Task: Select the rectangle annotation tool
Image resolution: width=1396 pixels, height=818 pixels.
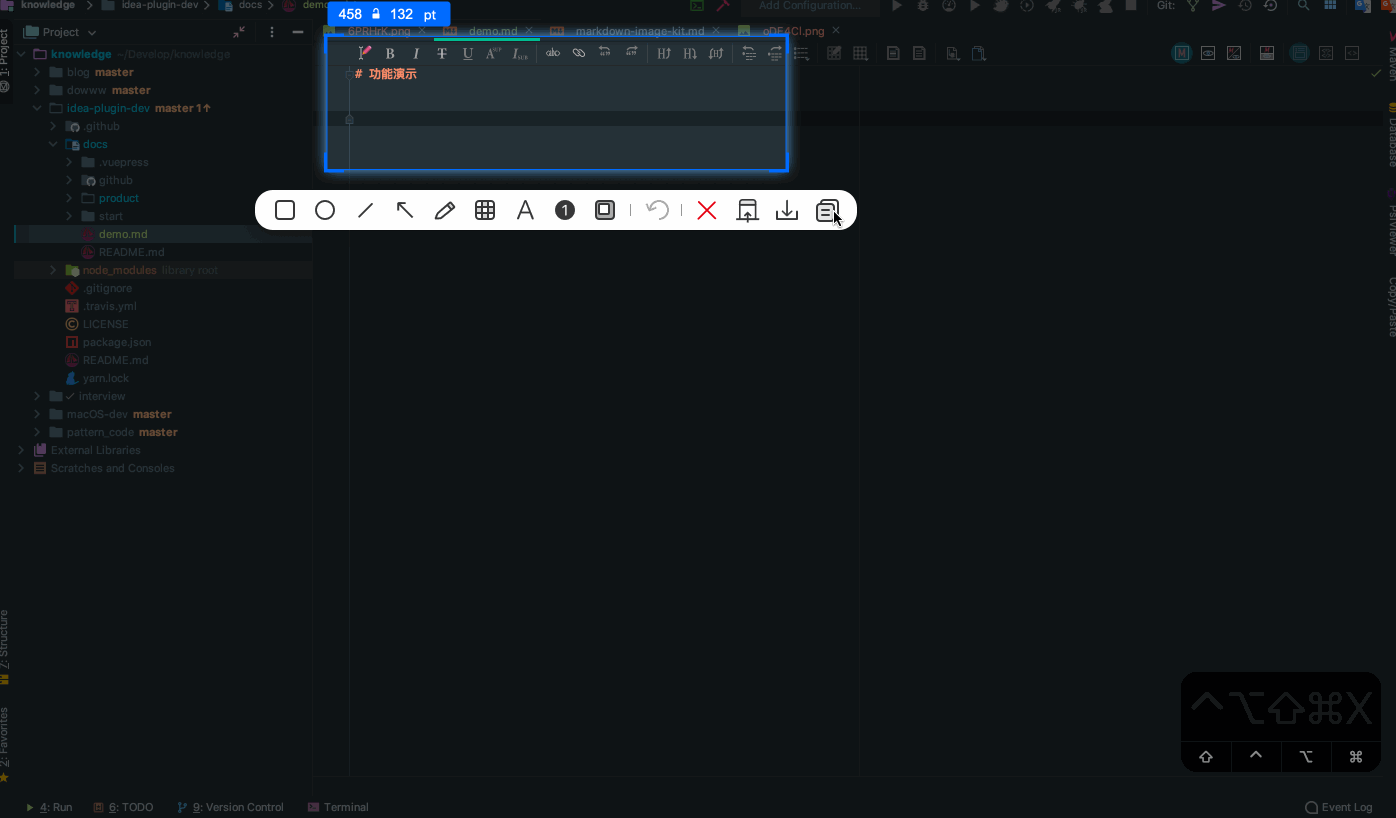Action: pos(285,210)
